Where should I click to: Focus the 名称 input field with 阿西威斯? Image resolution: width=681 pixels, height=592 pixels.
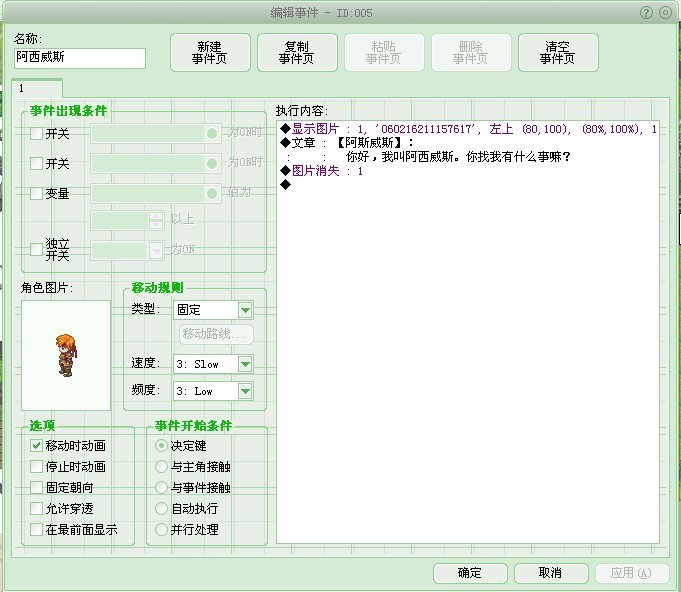[x=80, y=58]
